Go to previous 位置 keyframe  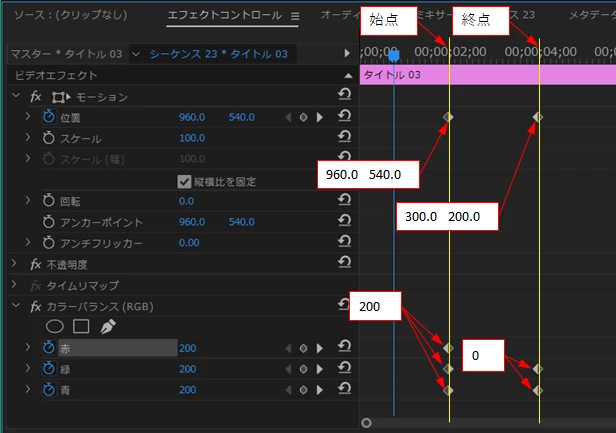click(288, 117)
